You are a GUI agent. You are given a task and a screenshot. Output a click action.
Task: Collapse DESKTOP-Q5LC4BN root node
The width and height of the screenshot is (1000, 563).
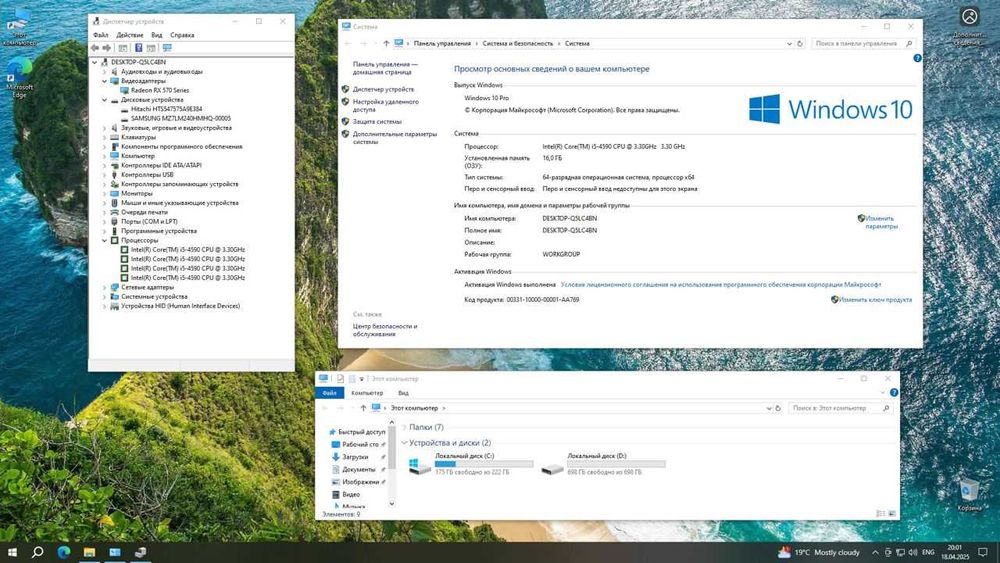(x=94, y=62)
